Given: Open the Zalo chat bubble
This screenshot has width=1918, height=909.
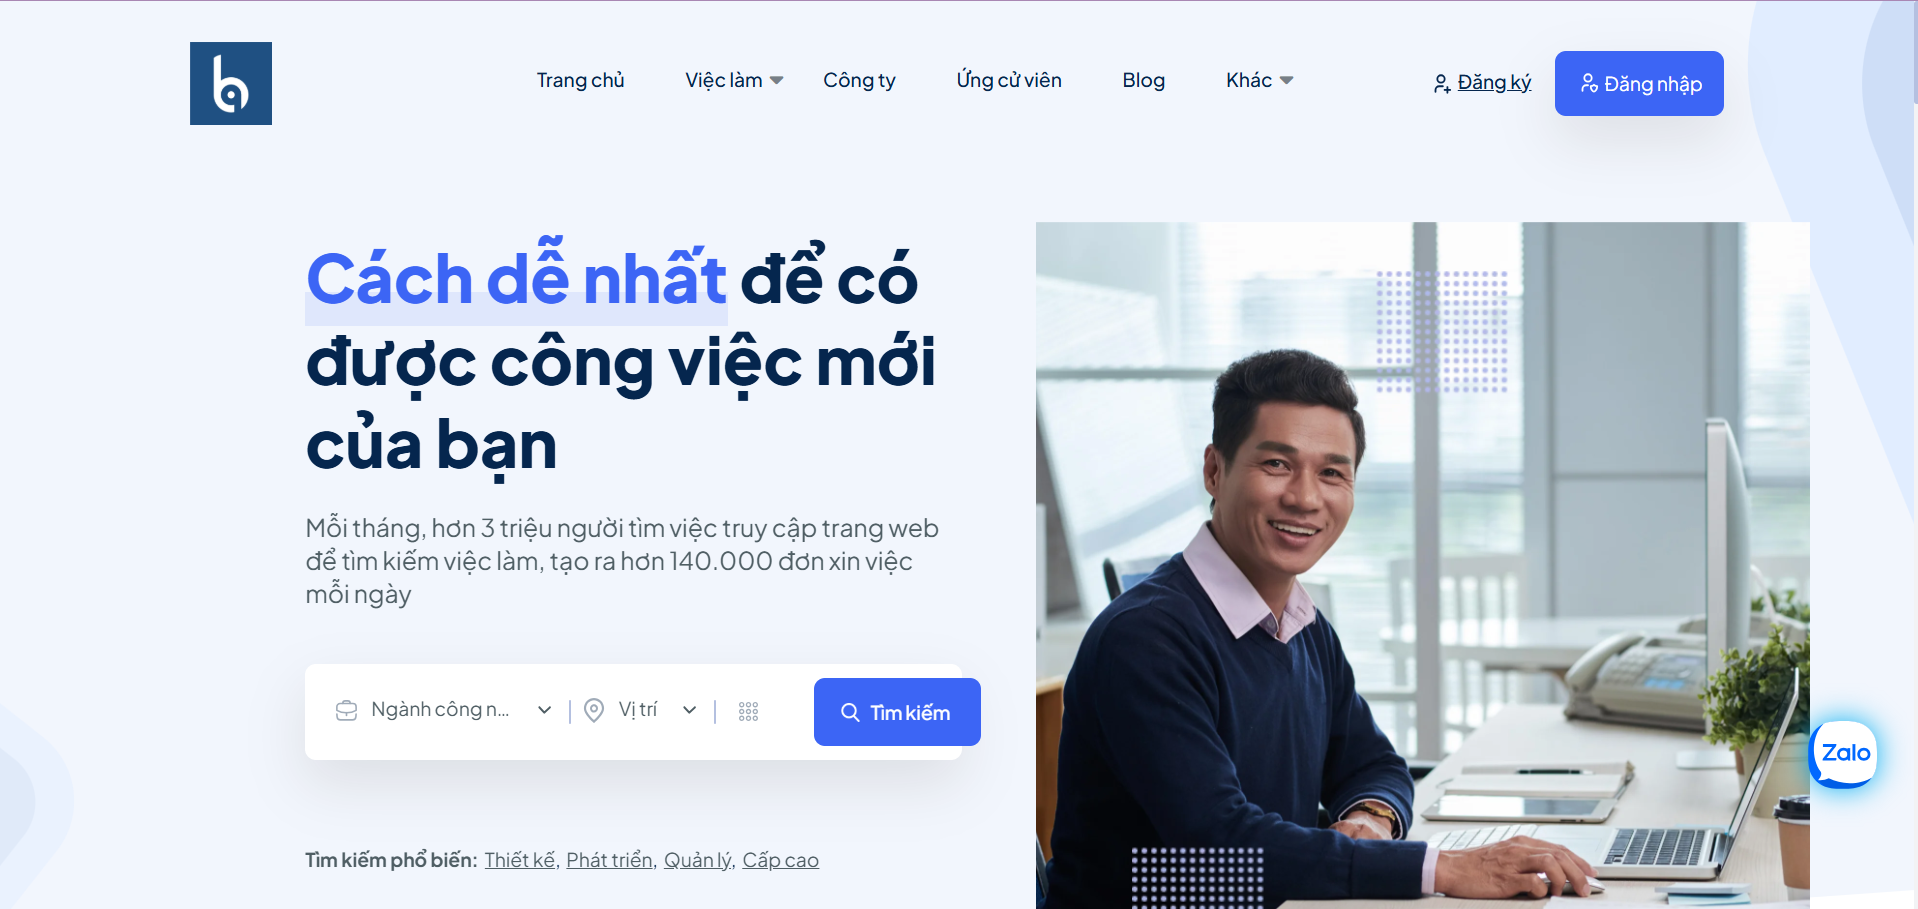Looking at the screenshot, I should [1844, 754].
